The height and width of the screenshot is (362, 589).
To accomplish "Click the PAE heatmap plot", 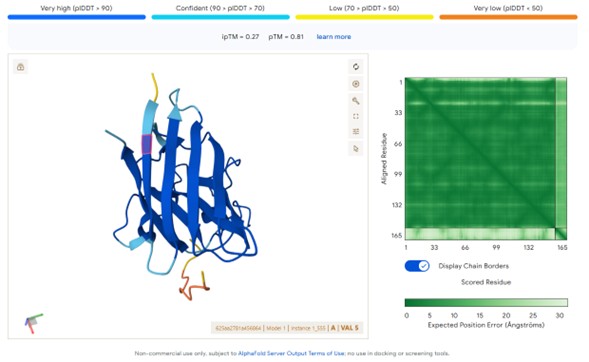I will click(486, 158).
